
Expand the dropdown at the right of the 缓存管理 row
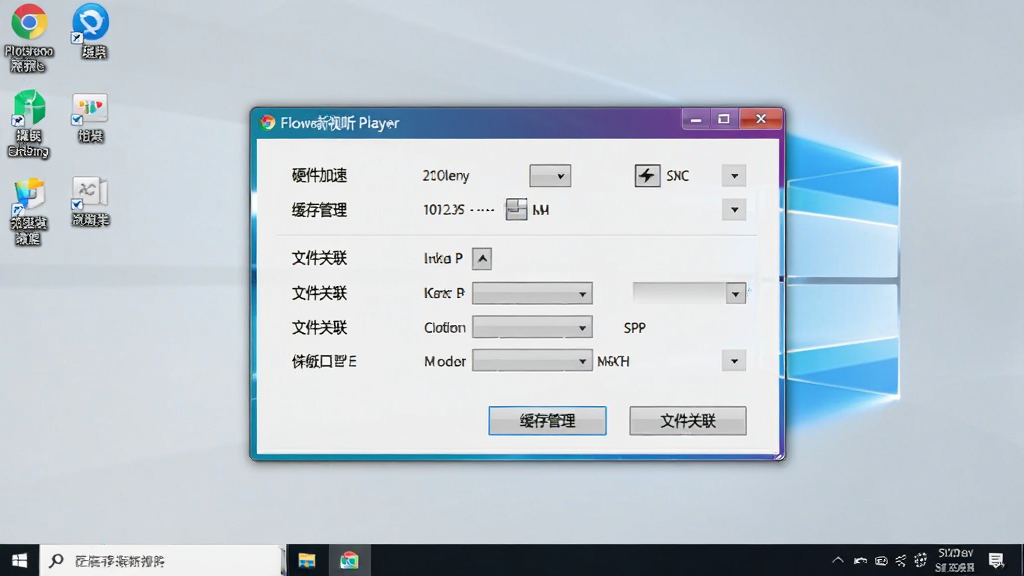point(734,210)
